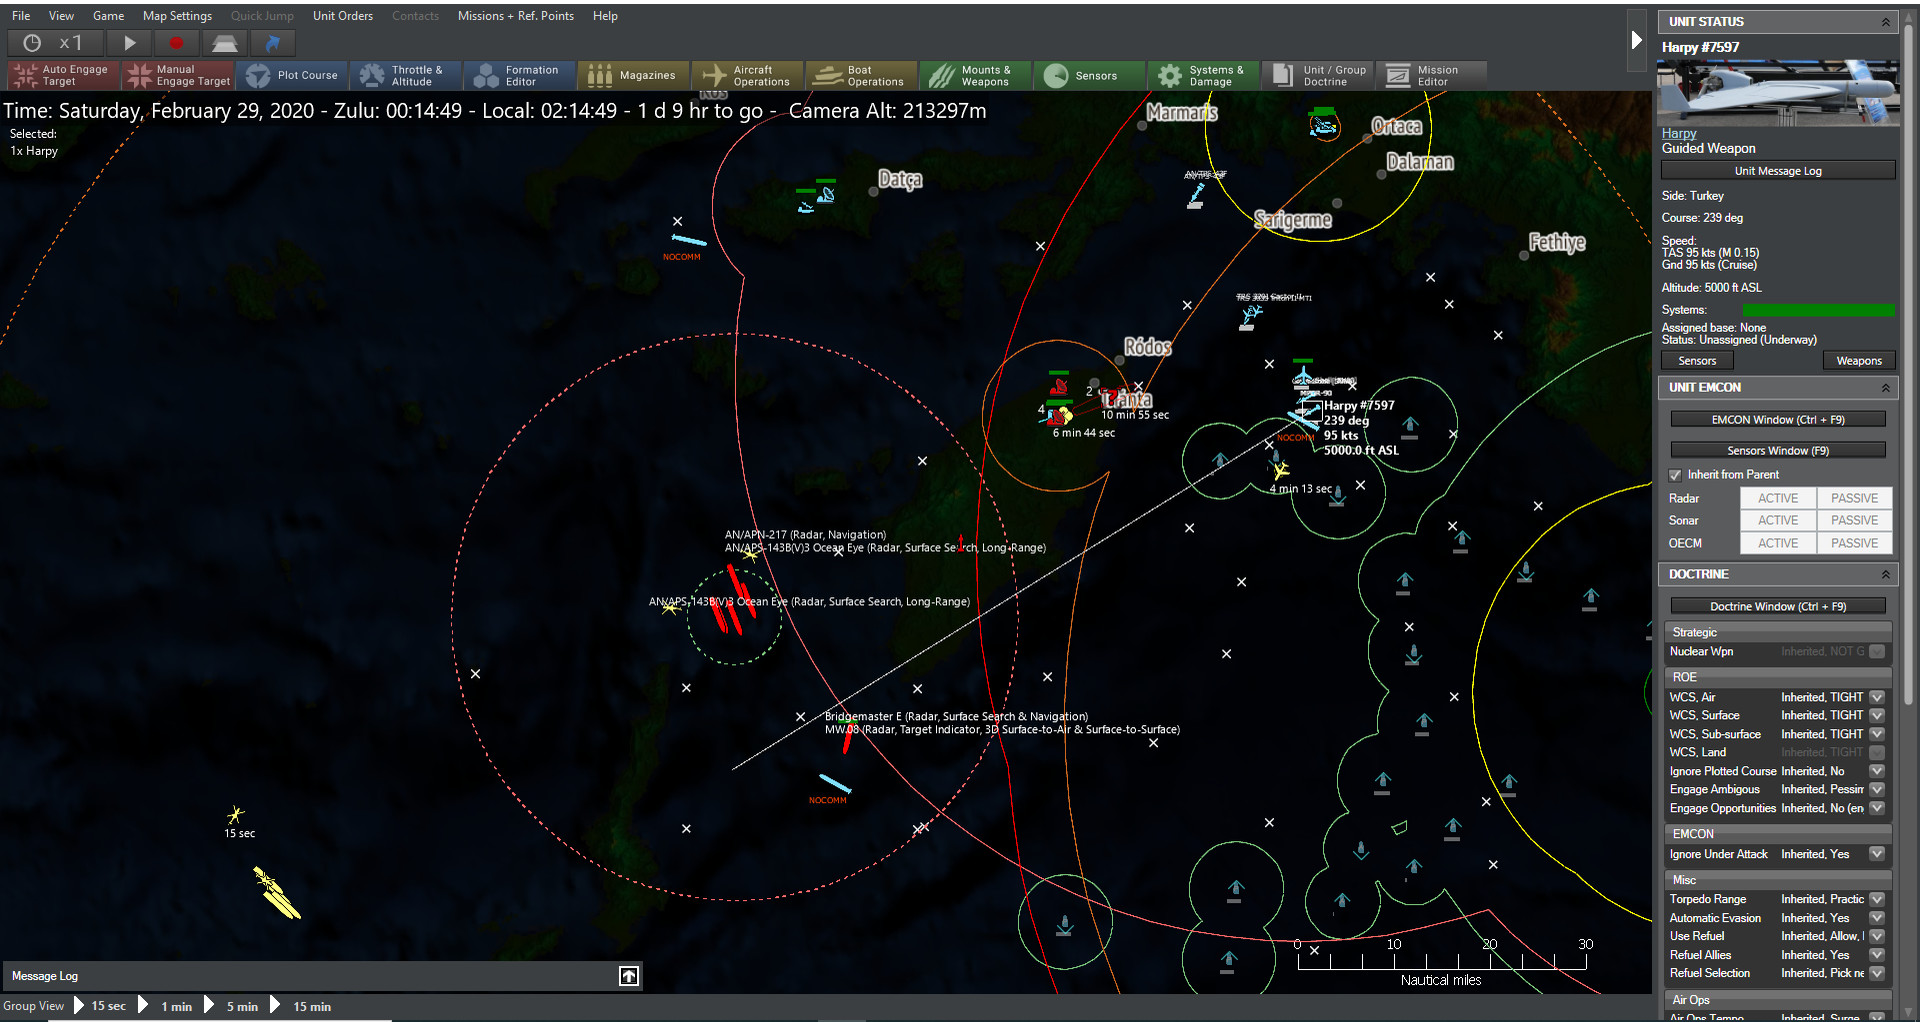Open the Unit Orders menu
The image size is (1920, 1022).
[x=342, y=15]
